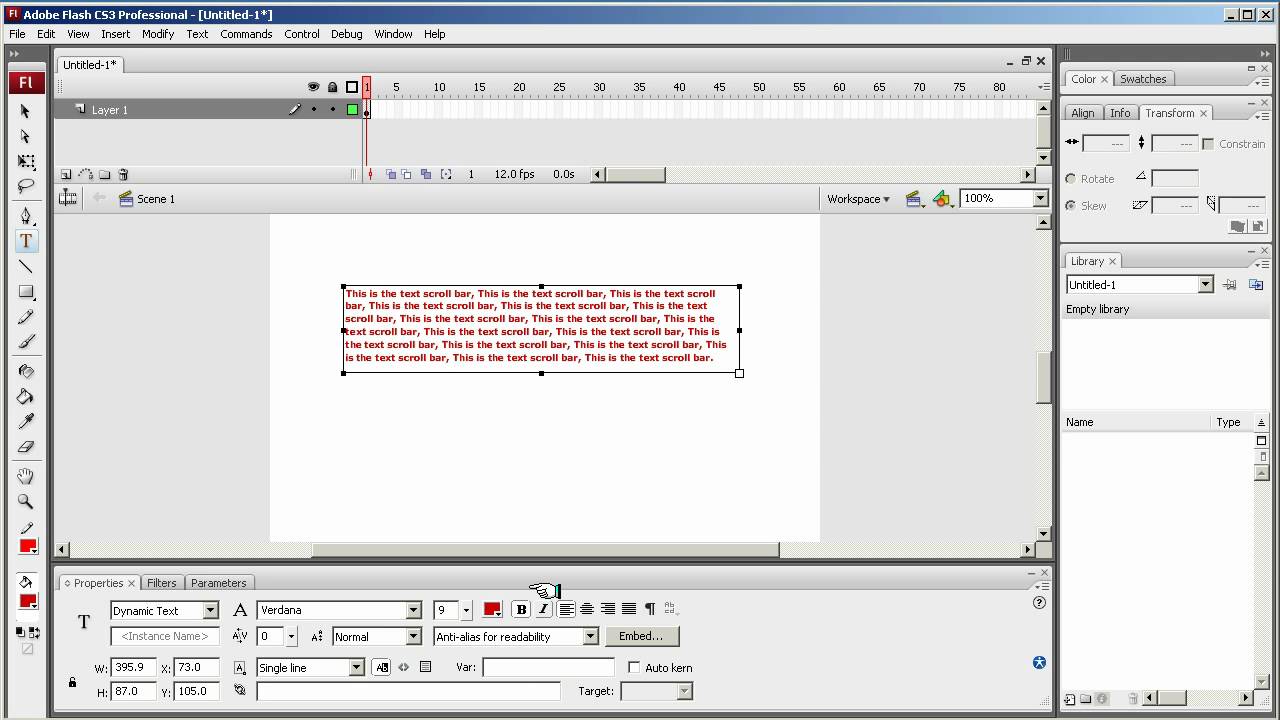This screenshot has height=720, width=1280.
Task: Click the Instance Name input field
Action: pyautogui.click(x=165, y=636)
